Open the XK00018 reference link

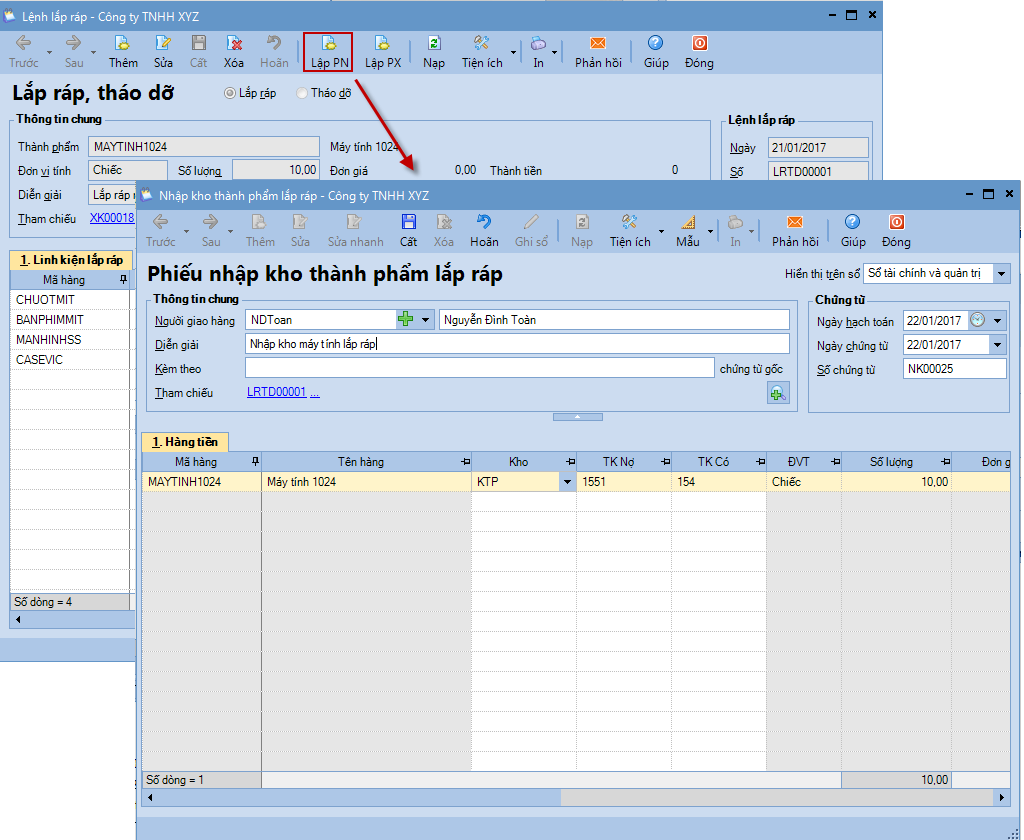pos(111,218)
